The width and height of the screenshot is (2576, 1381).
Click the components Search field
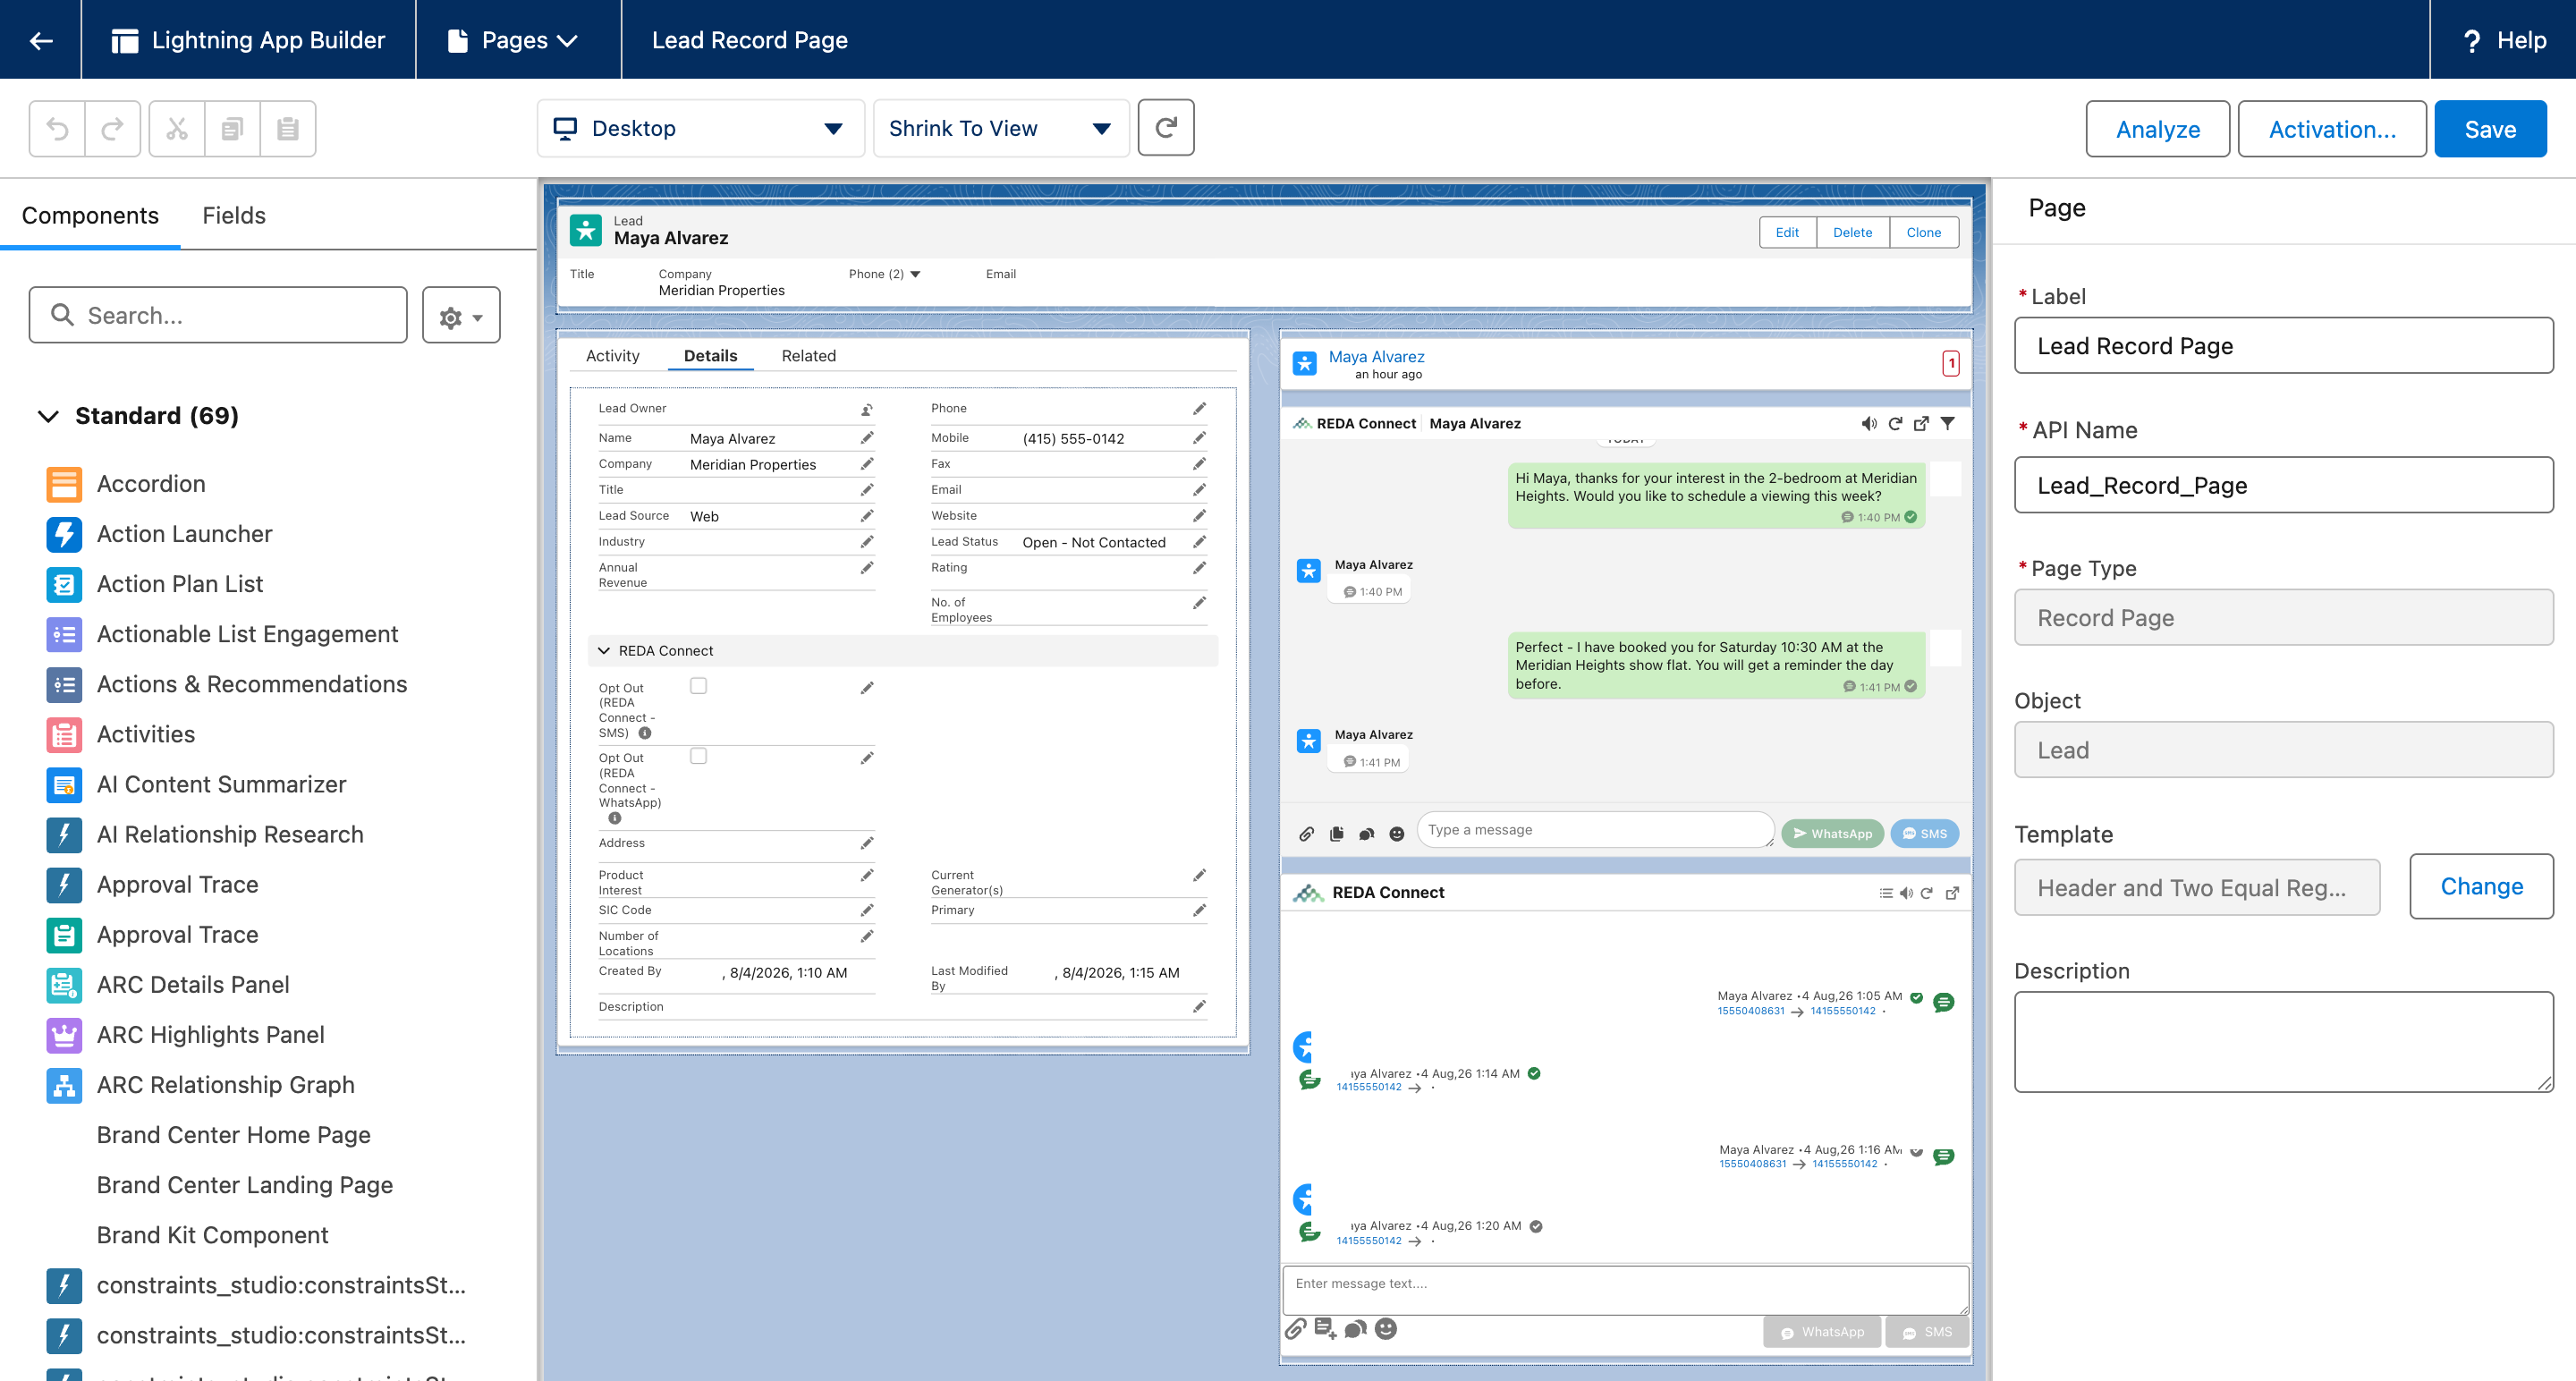218,315
